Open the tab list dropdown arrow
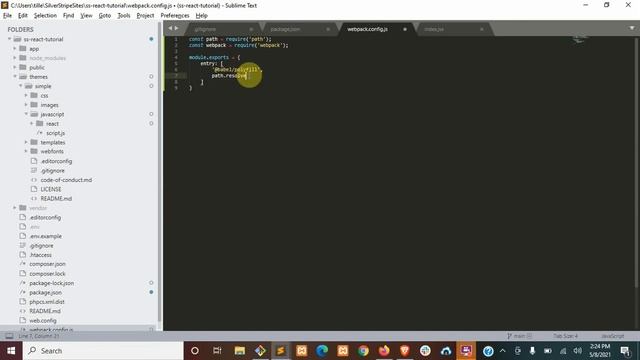Viewport: 640px width, 360px height. 631,28
